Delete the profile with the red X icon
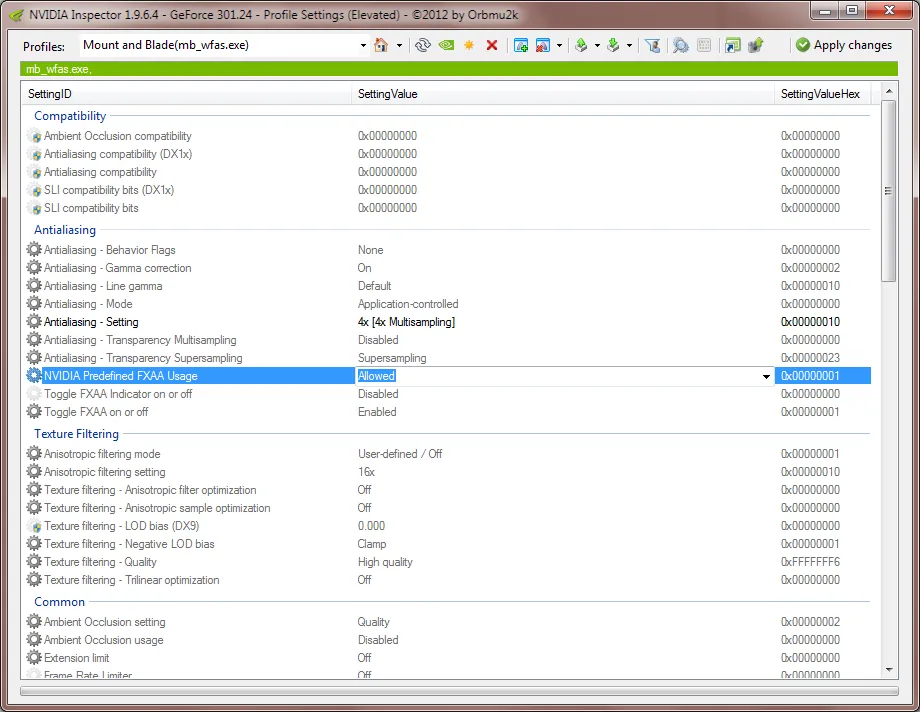 pyautogui.click(x=492, y=45)
